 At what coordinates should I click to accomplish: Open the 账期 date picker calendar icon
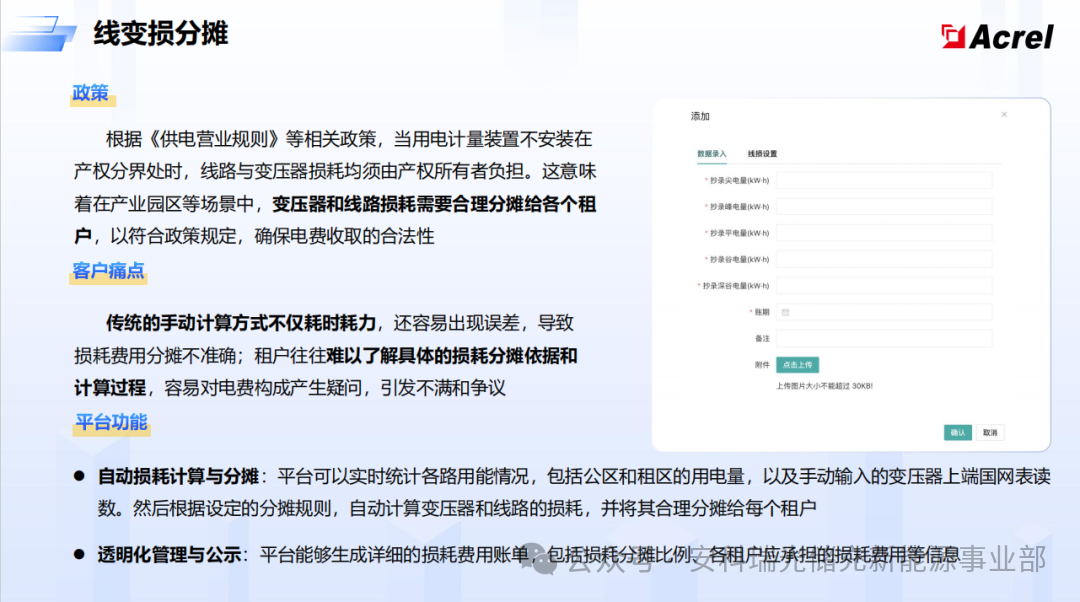pyautogui.click(x=785, y=312)
